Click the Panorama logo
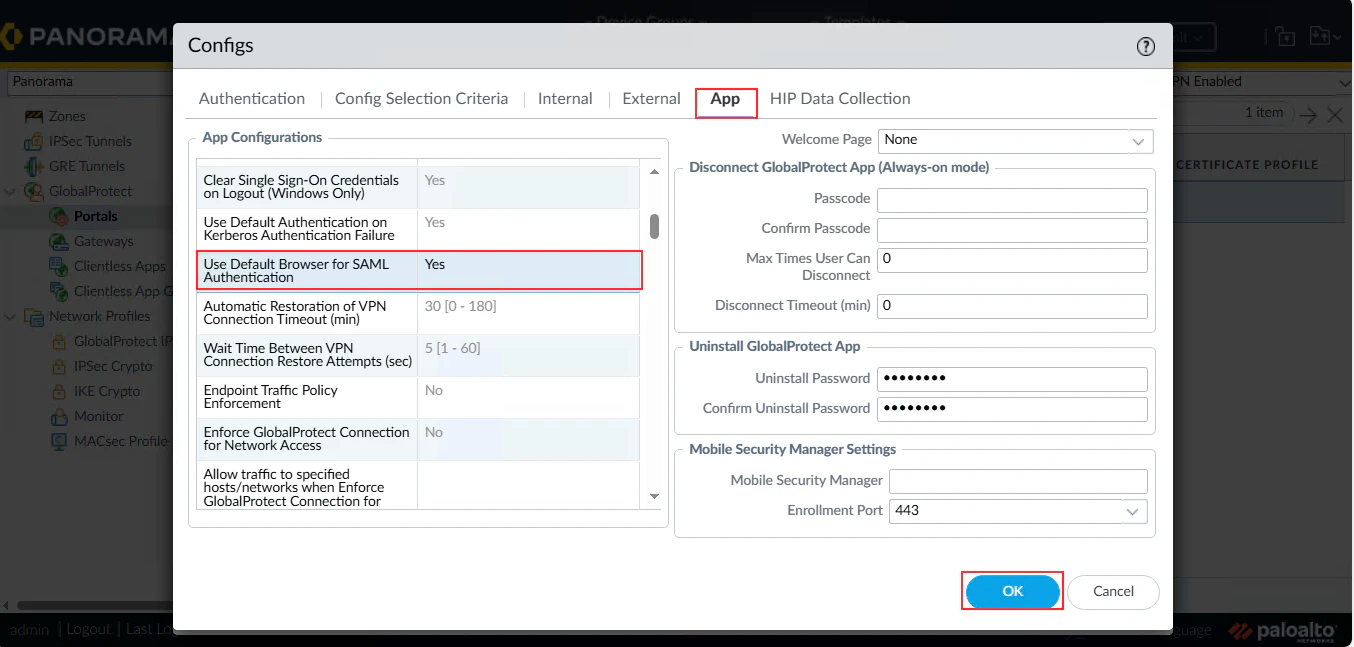The width and height of the screenshot is (1354, 647). click(x=86, y=37)
